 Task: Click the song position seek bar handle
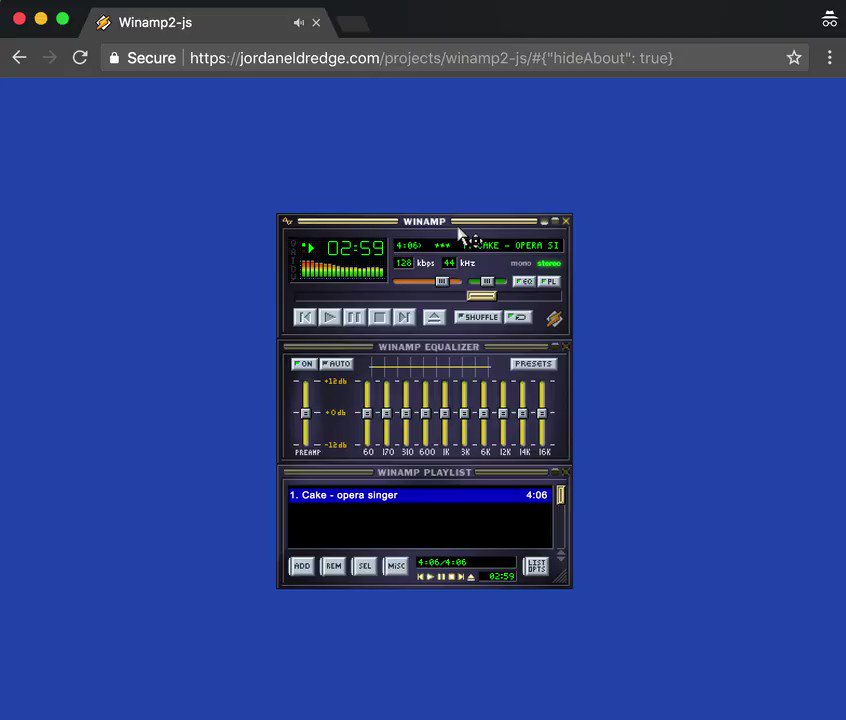coord(481,296)
